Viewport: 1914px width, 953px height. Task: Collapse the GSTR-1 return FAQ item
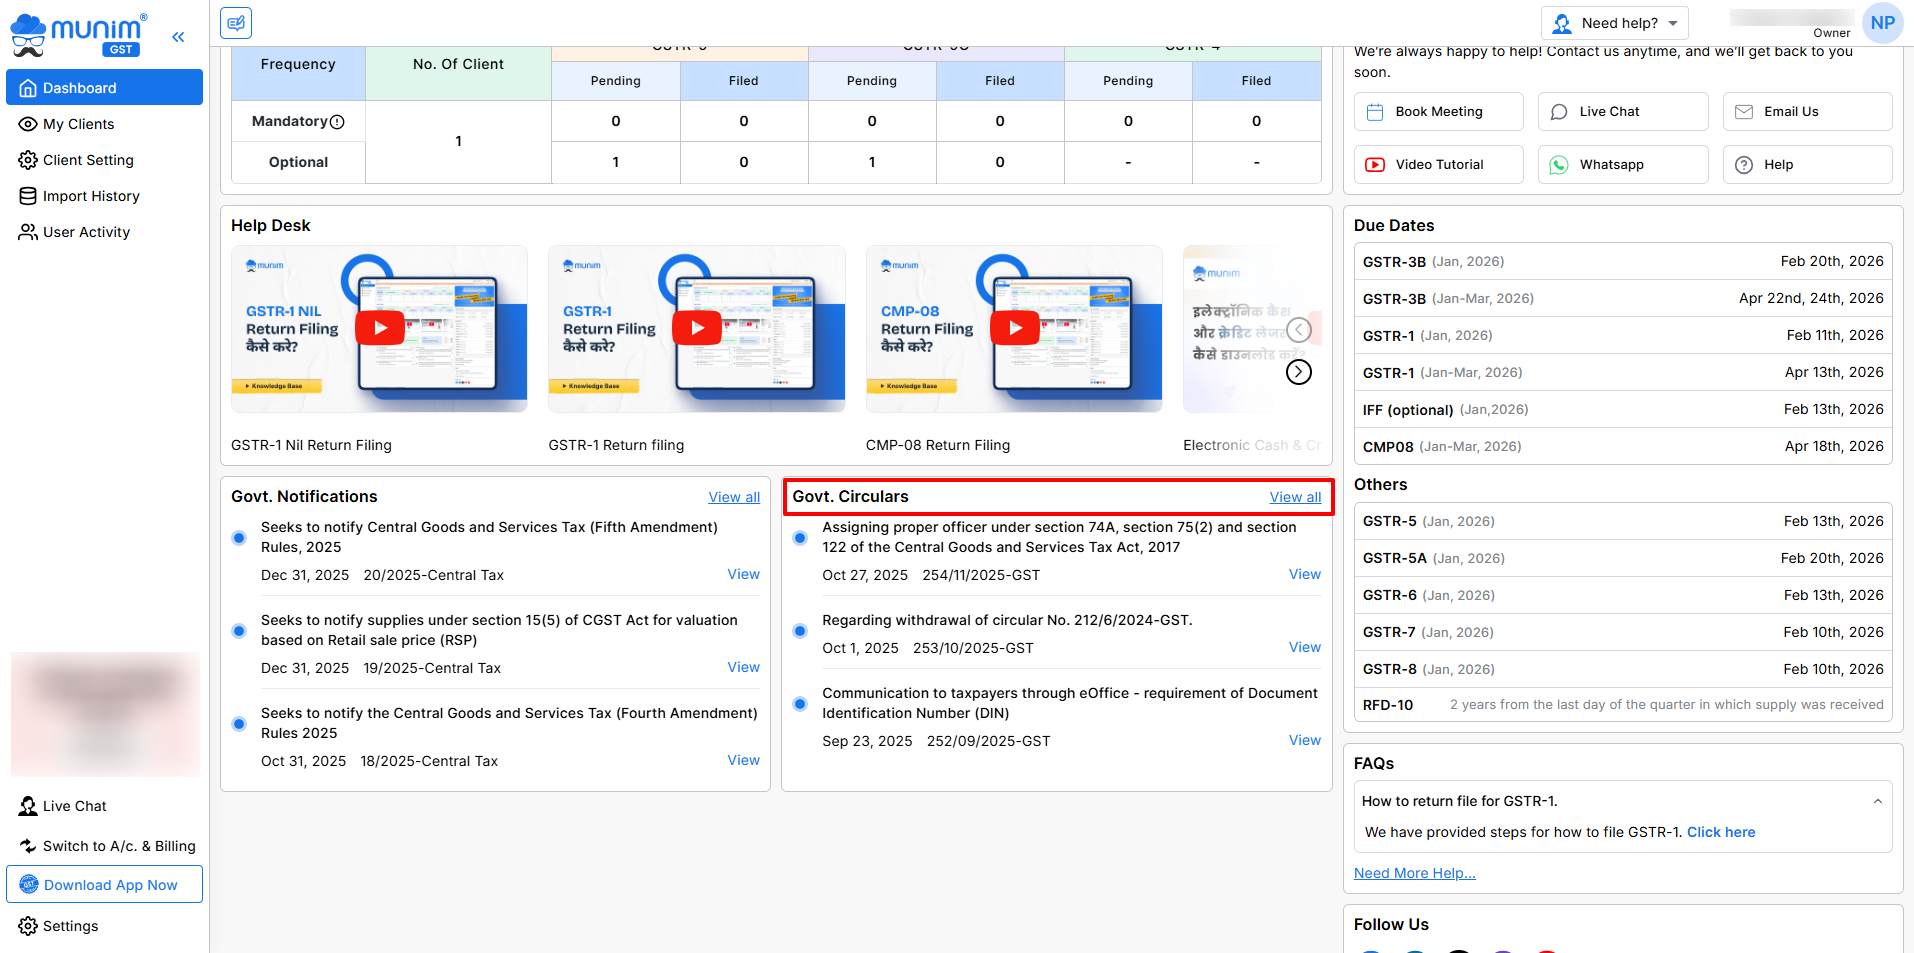[x=1877, y=801]
